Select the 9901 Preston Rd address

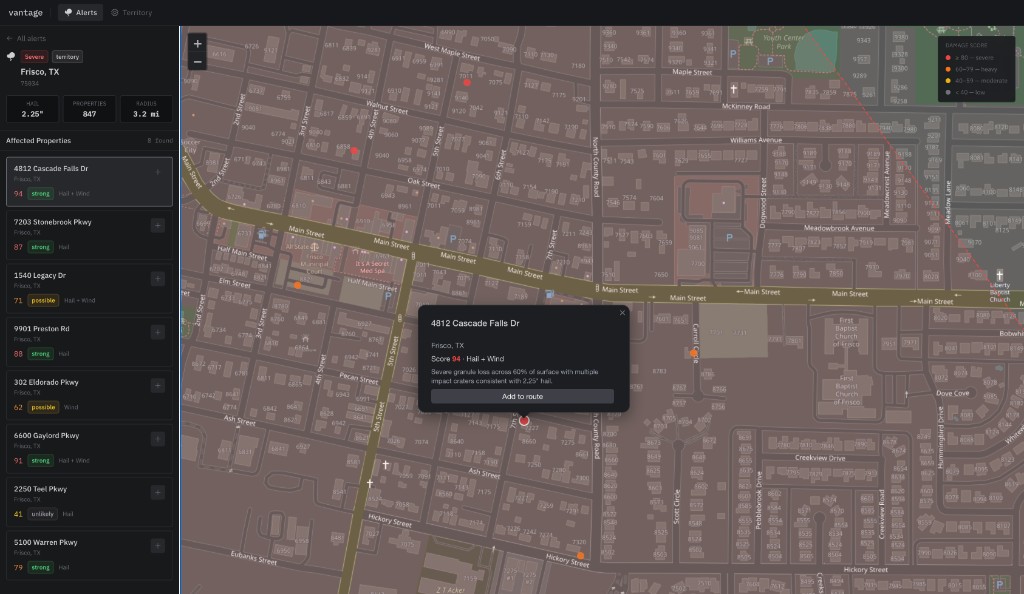point(41,329)
